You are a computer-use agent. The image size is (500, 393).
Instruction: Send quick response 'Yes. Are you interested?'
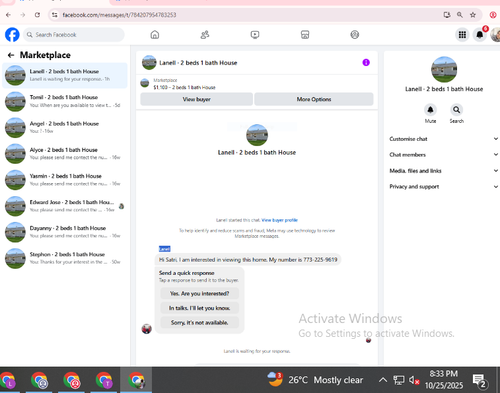point(199,293)
